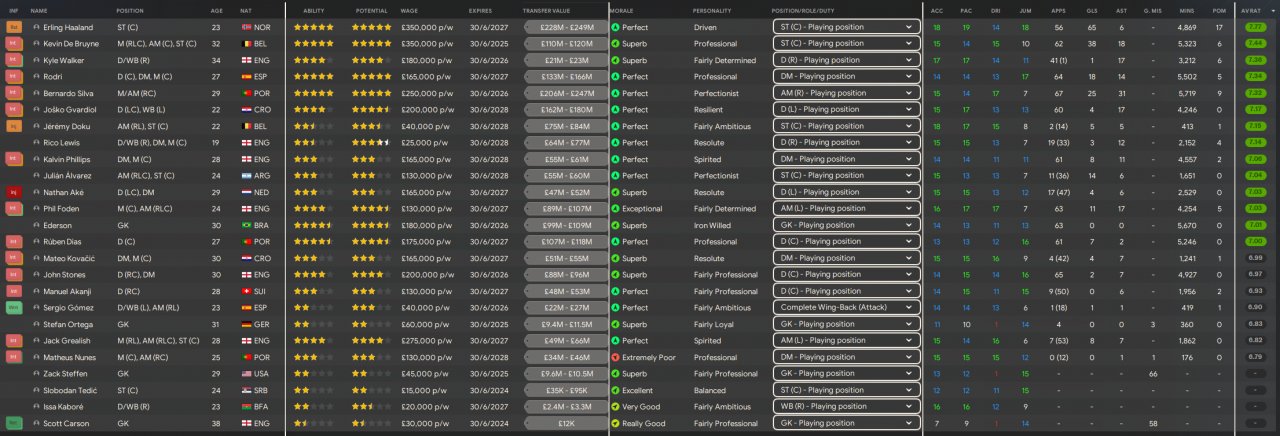Click Issa Kaboré's £2.4M - £3.3M transfer value
1280x436 pixels.
tap(566, 406)
